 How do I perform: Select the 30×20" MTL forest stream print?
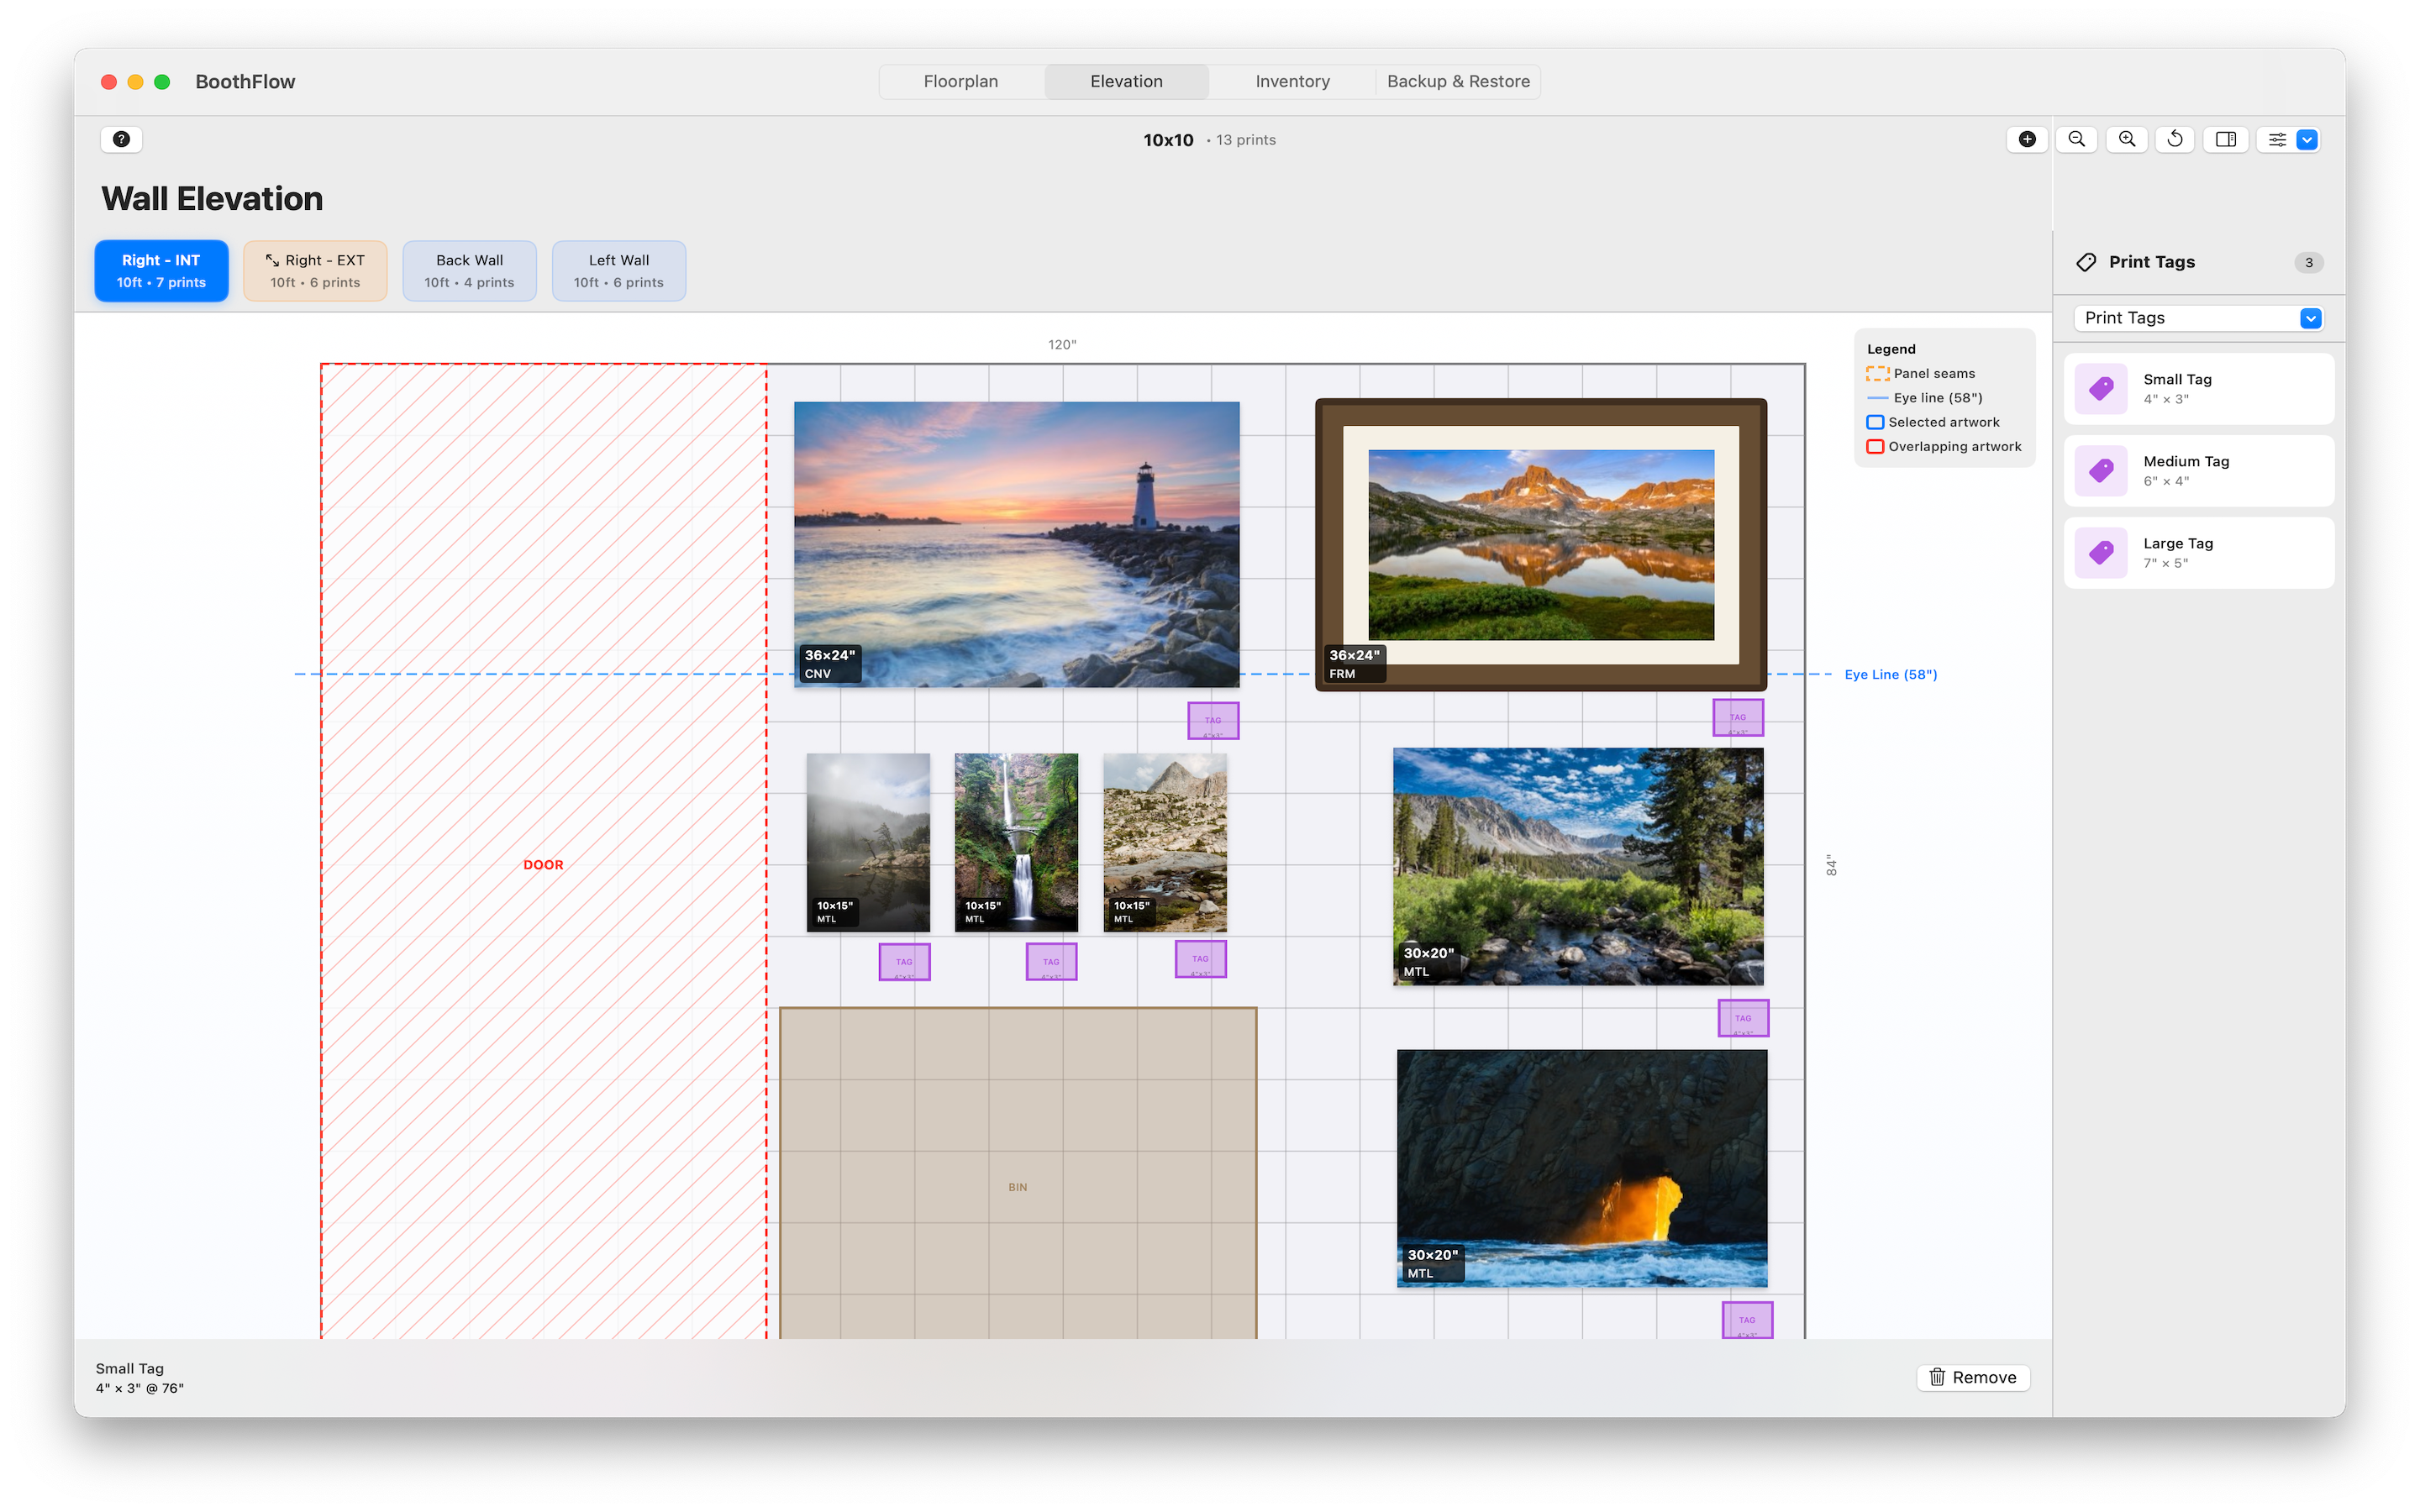[1578, 866]
